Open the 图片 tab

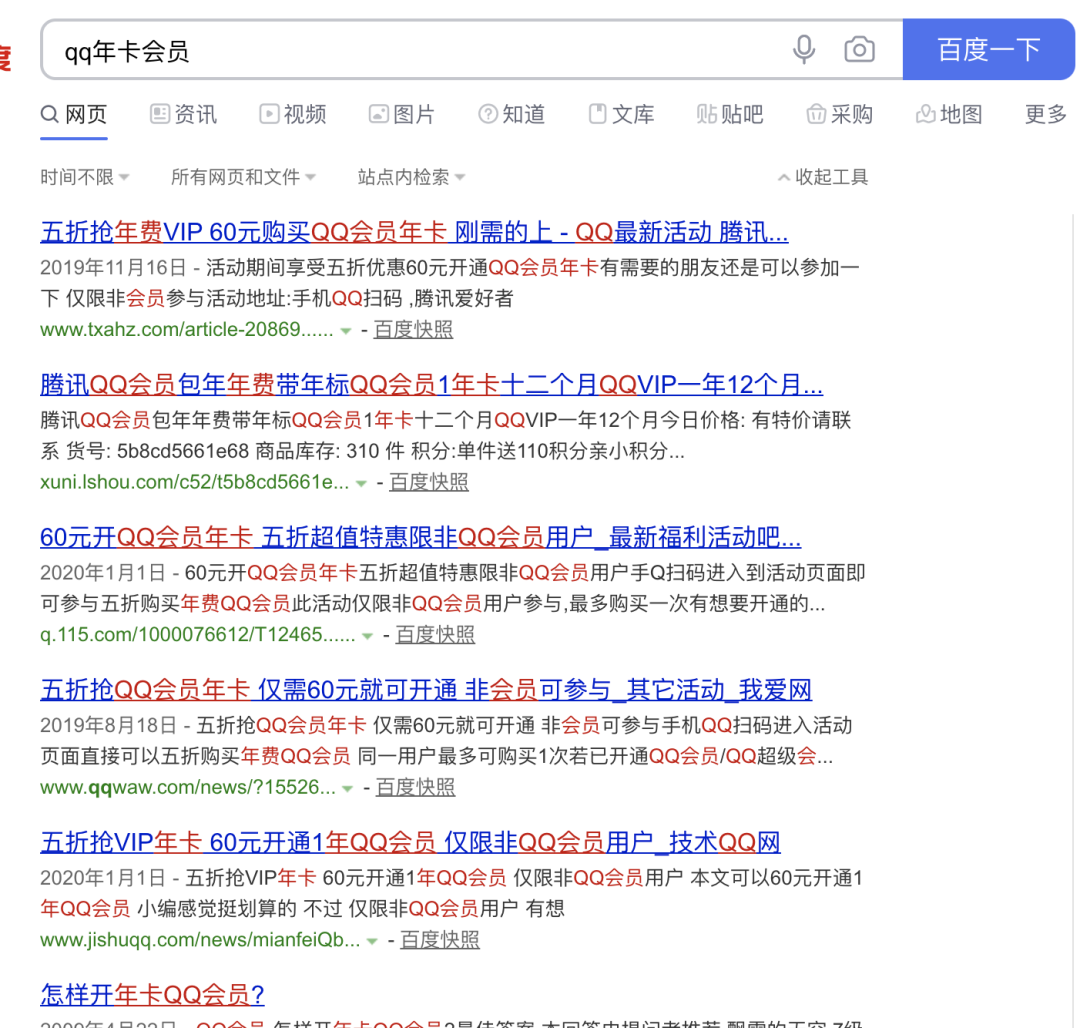pos(402,114)
